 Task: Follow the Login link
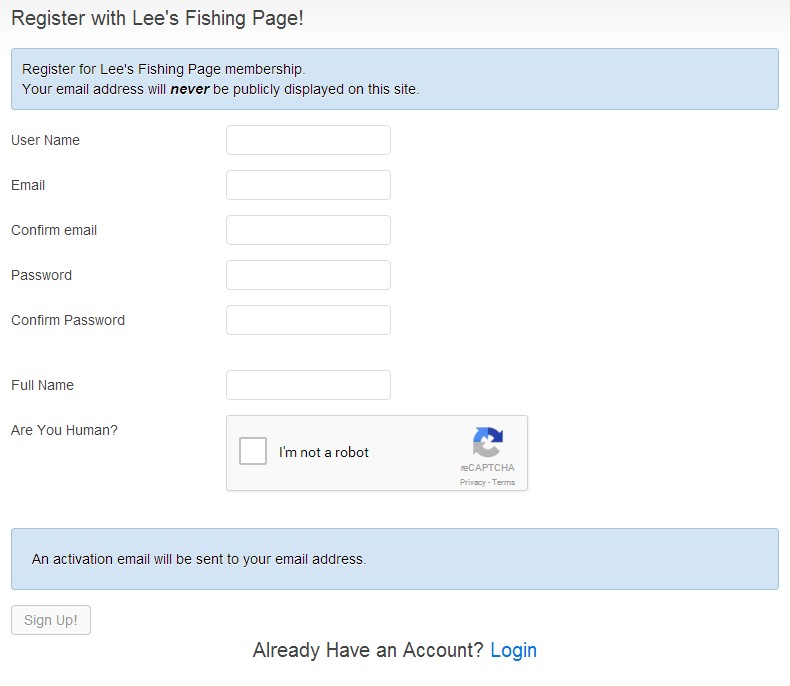[513, 650]
